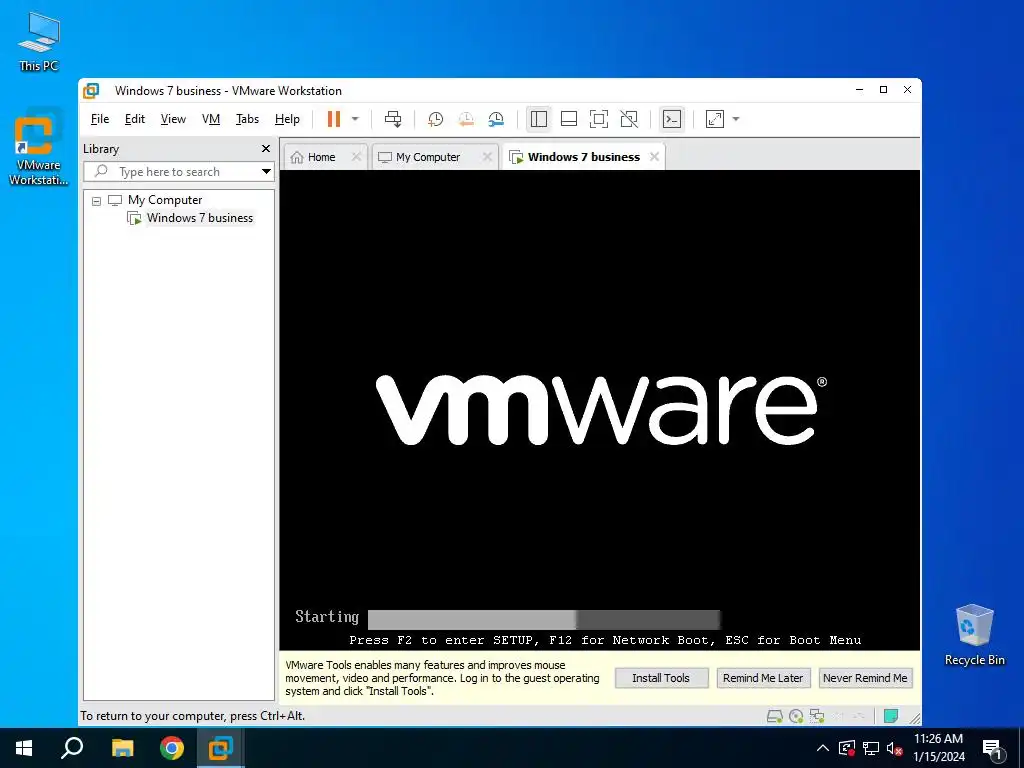Open the VM menu
The image size is (1024, 768).
point(211,119)
